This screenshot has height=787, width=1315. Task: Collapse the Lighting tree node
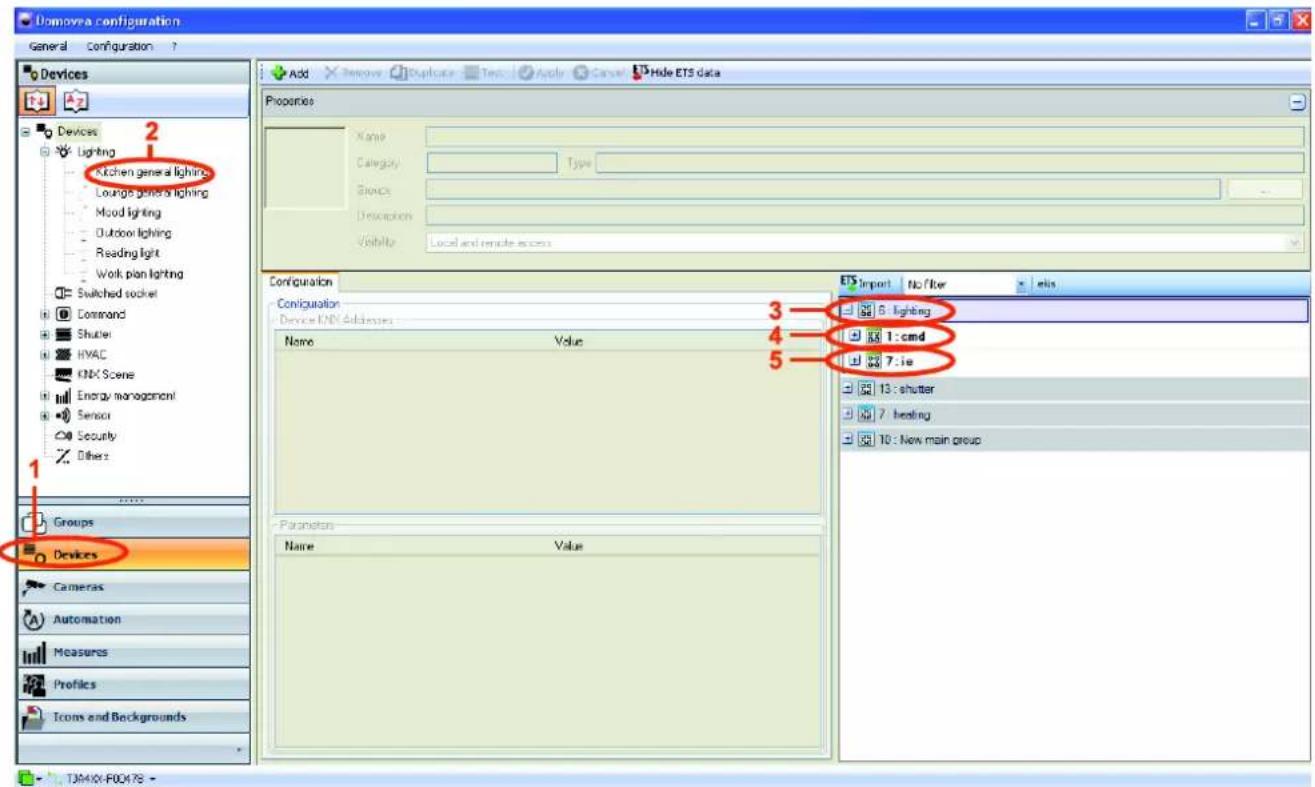click(x=44, y=152)
